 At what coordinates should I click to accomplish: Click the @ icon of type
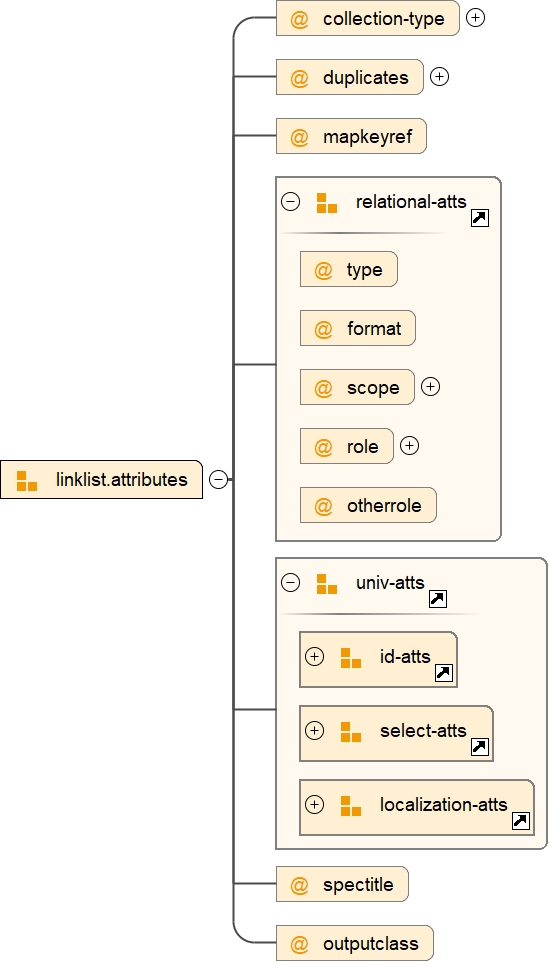(323, 270)
